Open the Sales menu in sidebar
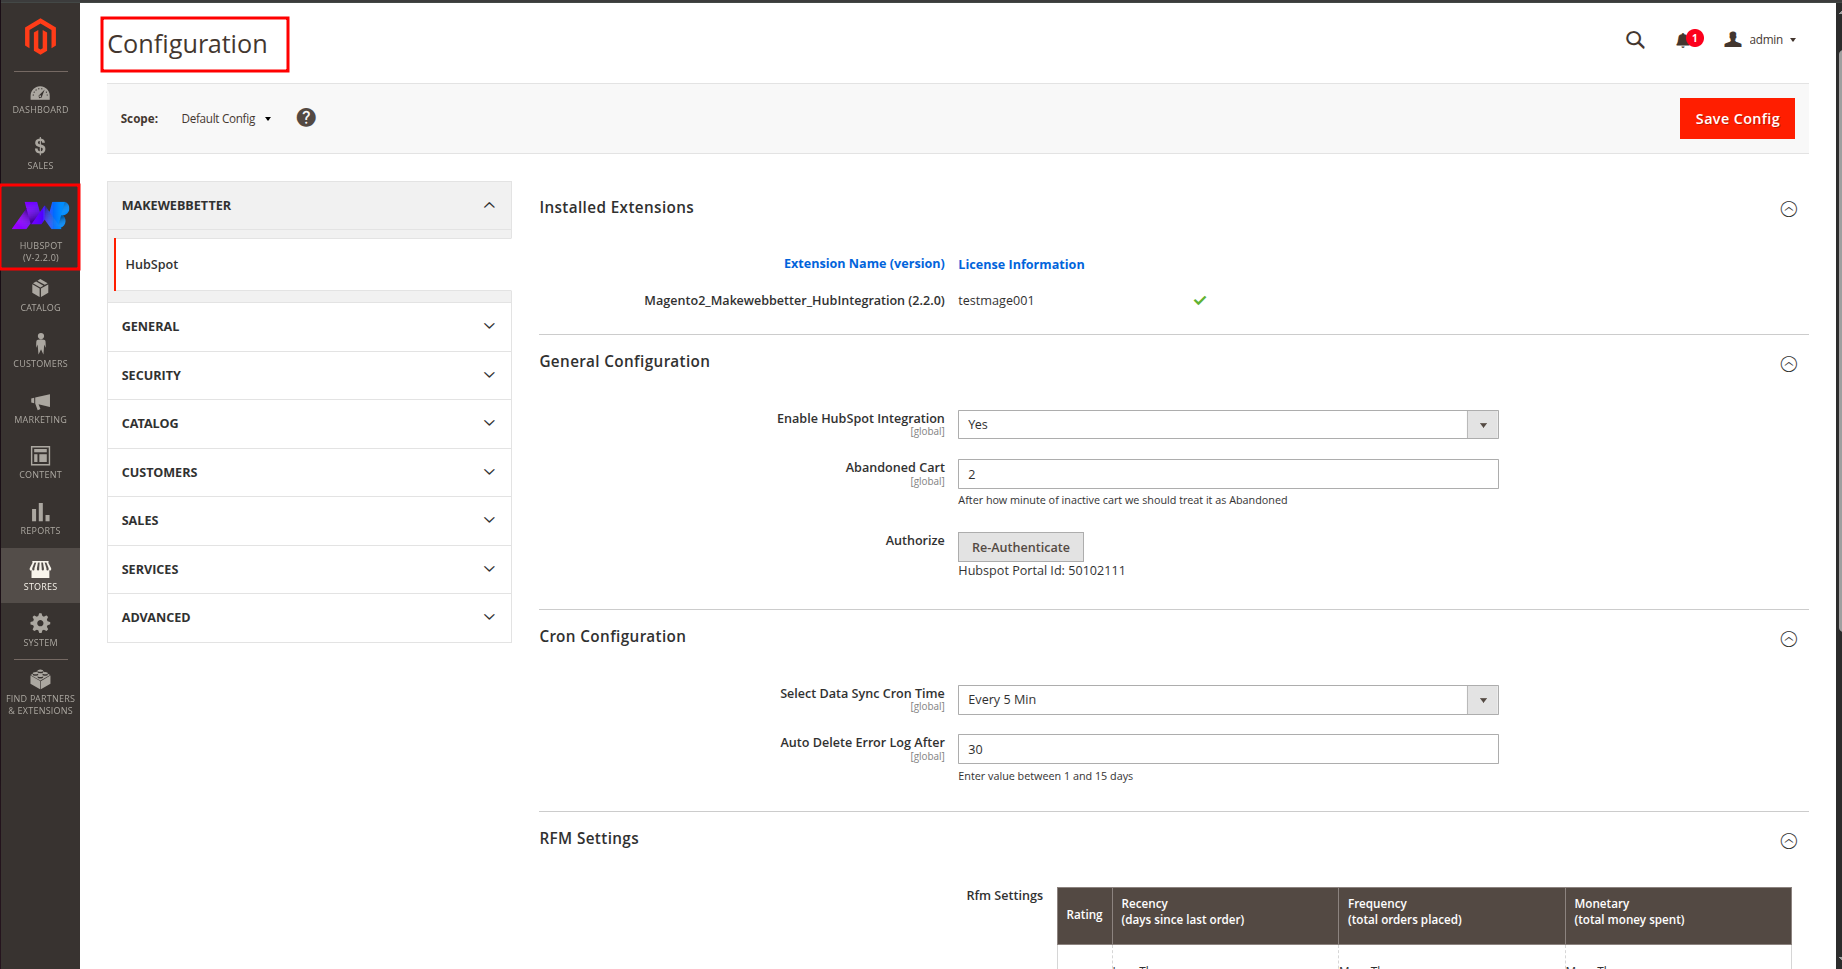This screenshot has height=969, width=1842. pos(40,154)
